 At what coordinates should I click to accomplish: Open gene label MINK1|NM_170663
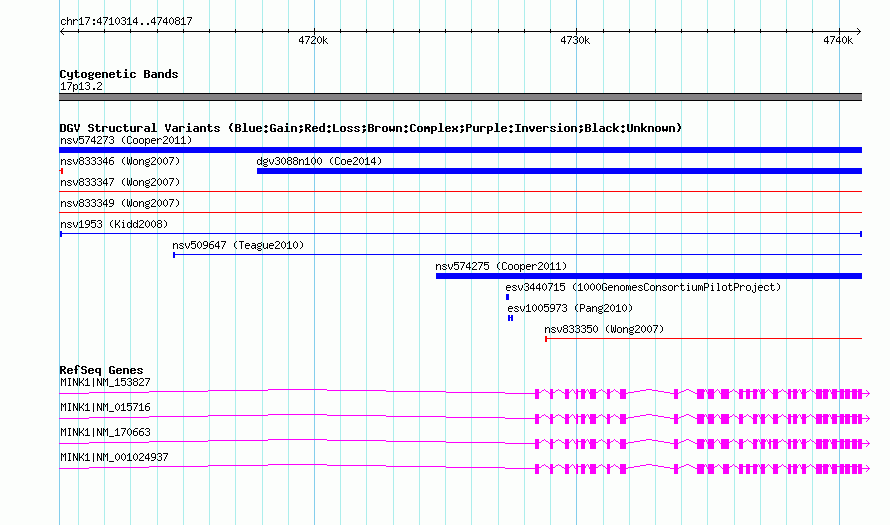pos(105,432)
